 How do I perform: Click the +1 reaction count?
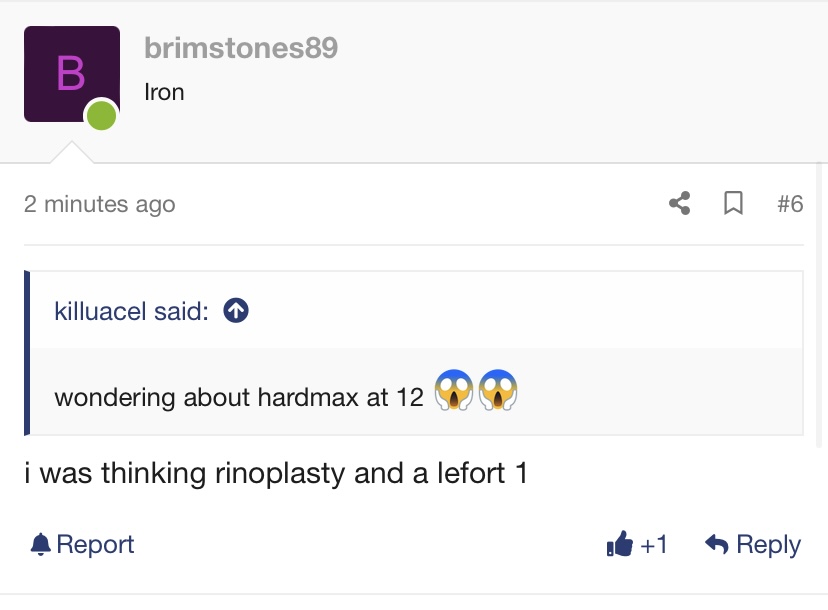(x=654, y=545)
